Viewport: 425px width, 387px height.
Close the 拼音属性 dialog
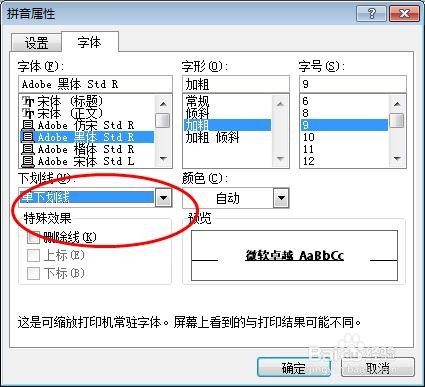(404, 14)
